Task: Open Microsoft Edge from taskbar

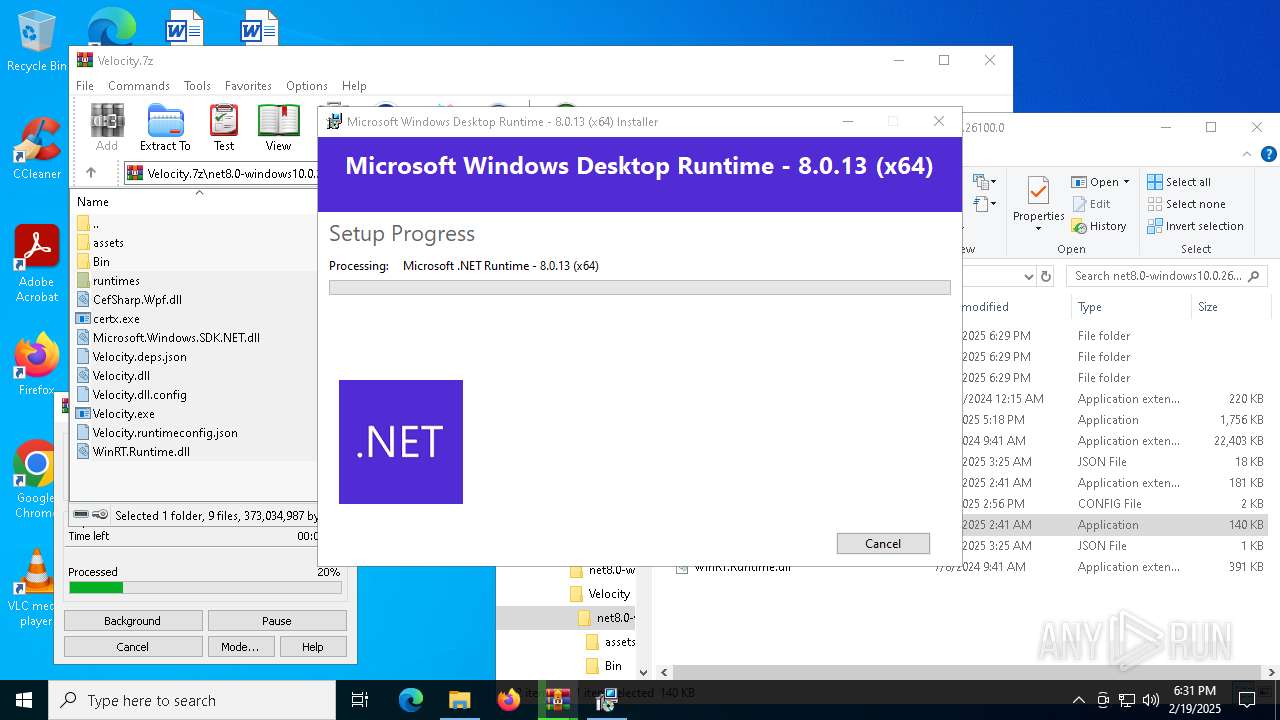Action: (411, 700)
